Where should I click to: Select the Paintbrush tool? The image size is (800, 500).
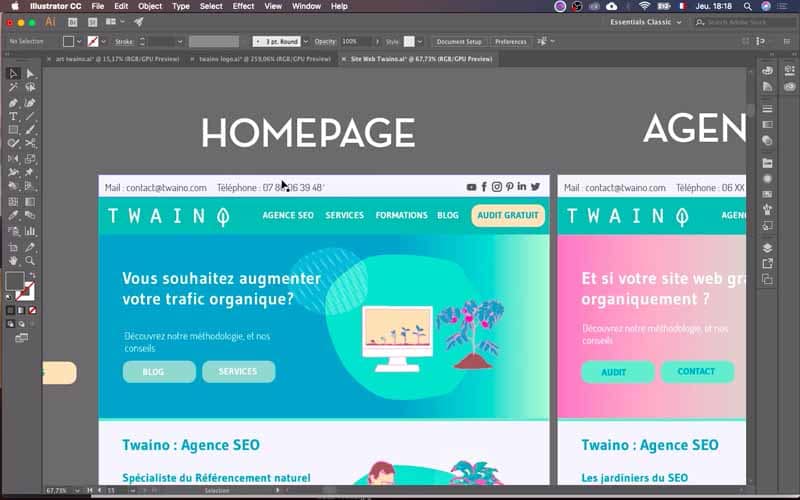(30, 130)
